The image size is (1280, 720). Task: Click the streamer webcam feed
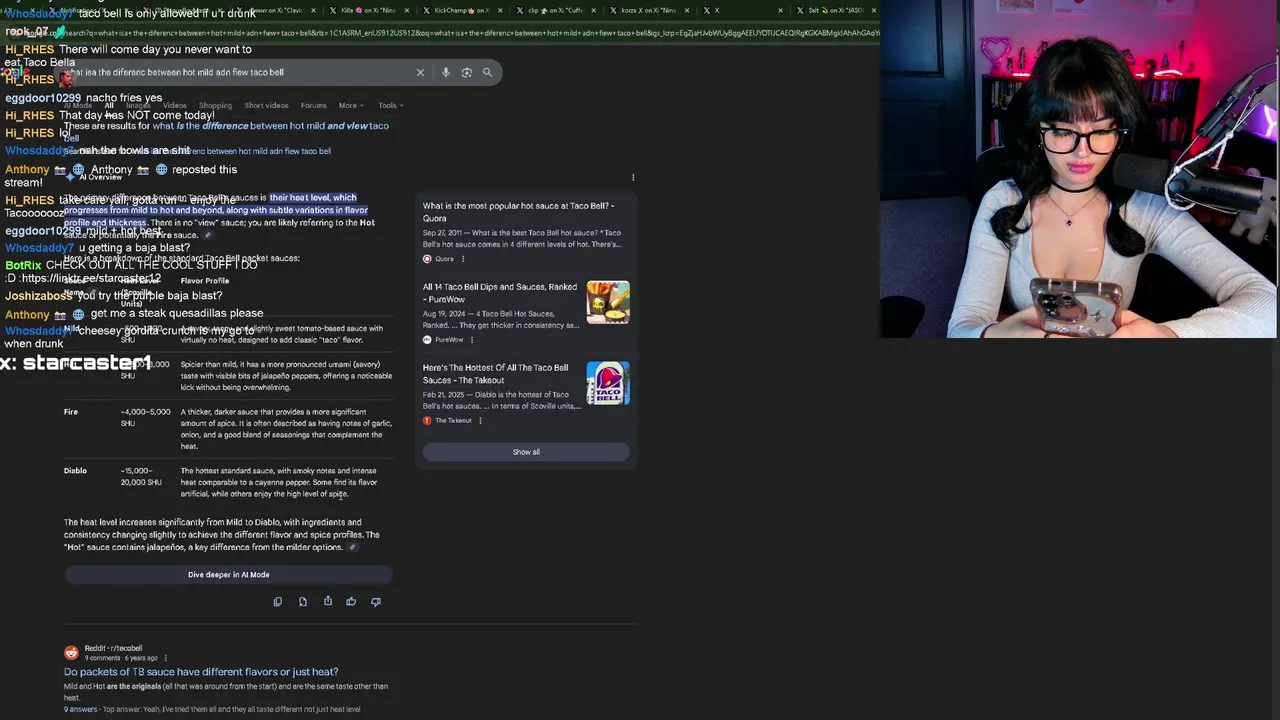tap(1079, 169)
